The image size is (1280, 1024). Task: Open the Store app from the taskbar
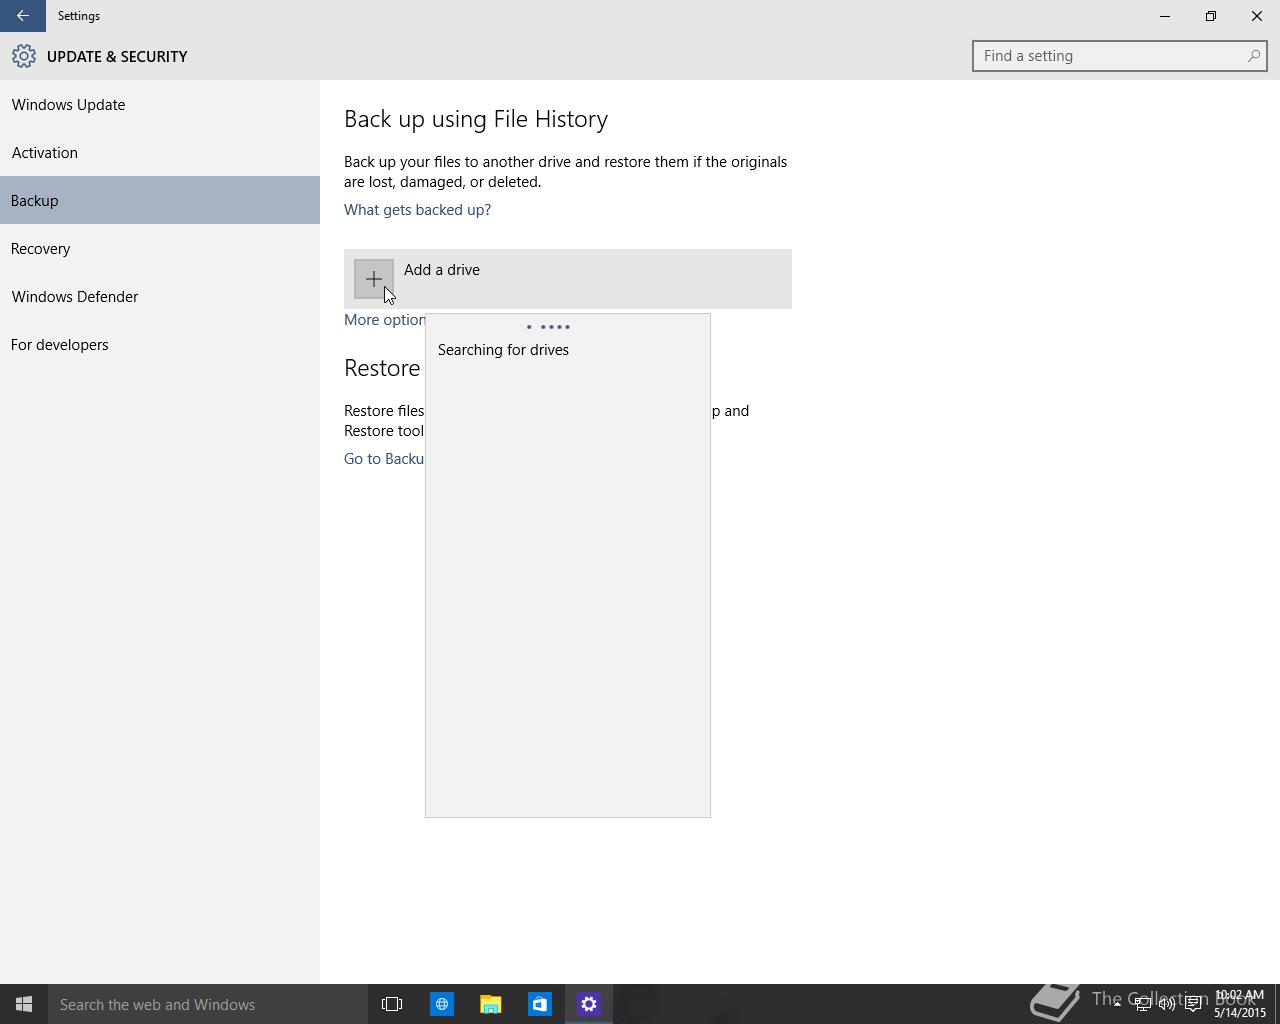[x=539, y=1004]
